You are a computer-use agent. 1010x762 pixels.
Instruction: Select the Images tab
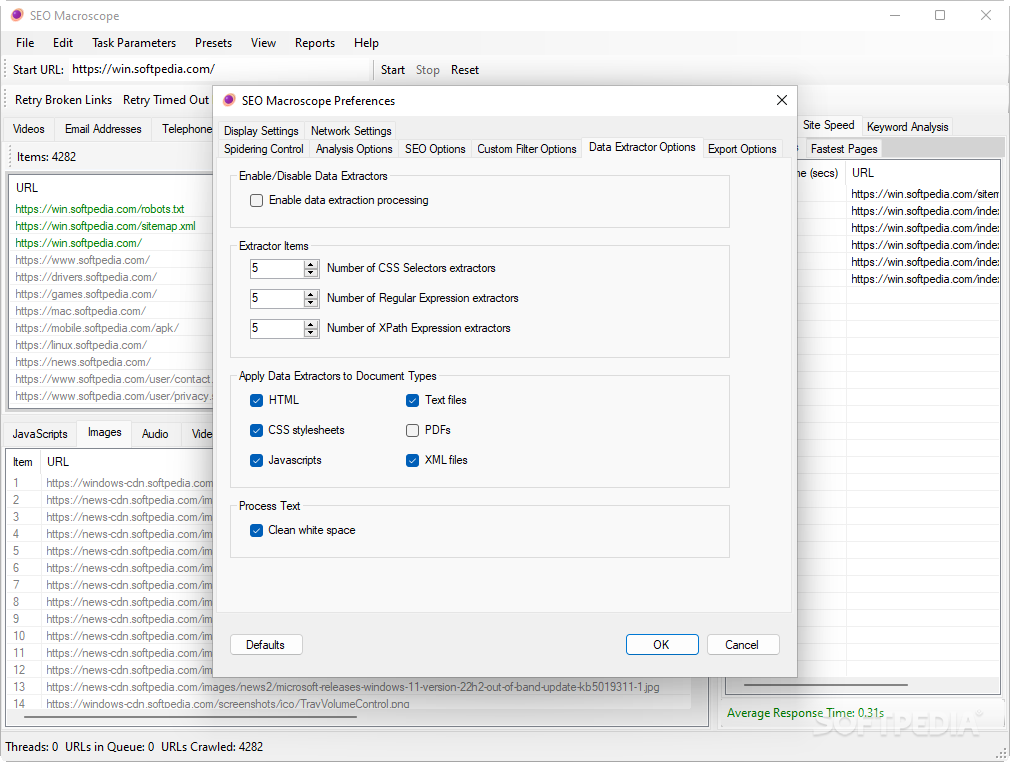104,432
